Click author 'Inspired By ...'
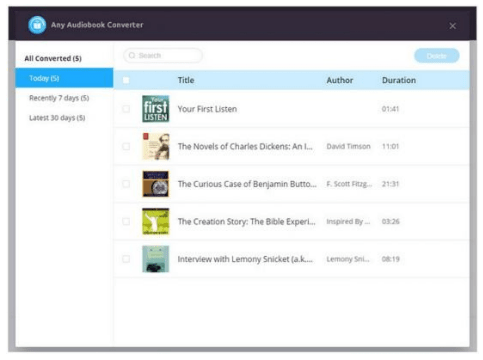The width and height of the screenshot is (483, 360). [348, 222]
